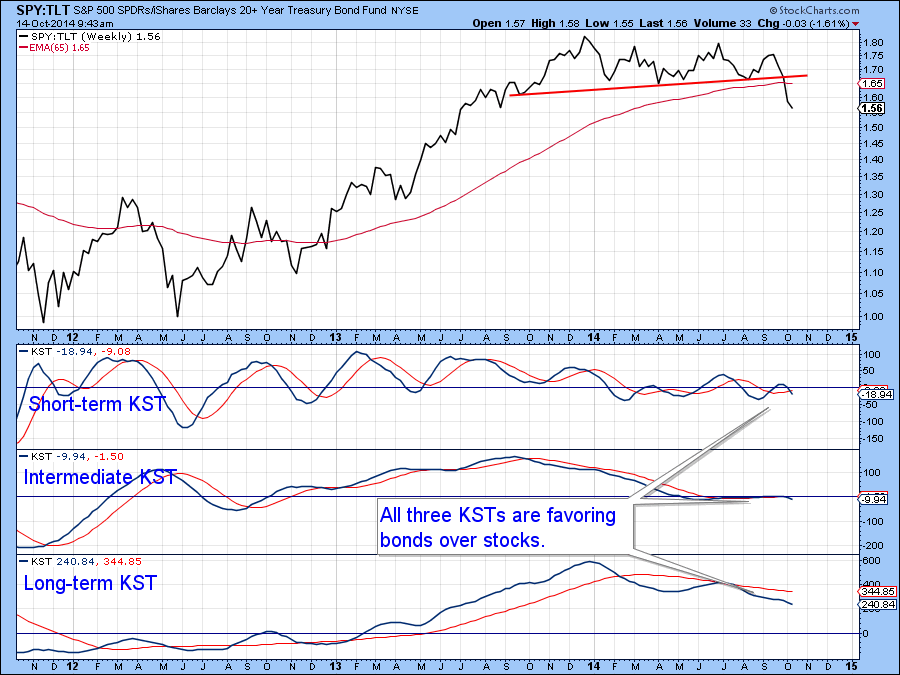Click the NYSE exchange label
Screen dimensions: 900x675
click(x=405, y=11)
